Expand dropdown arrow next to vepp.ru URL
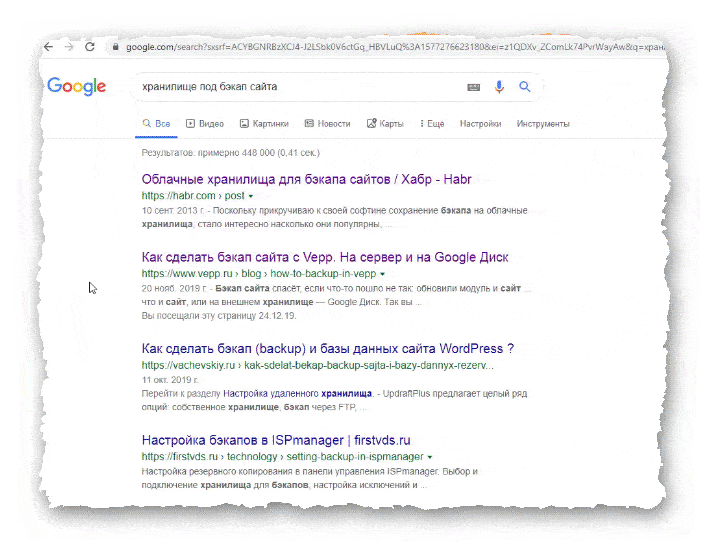Viewport: 704px width, 544px height. click(x=382, y=274)
